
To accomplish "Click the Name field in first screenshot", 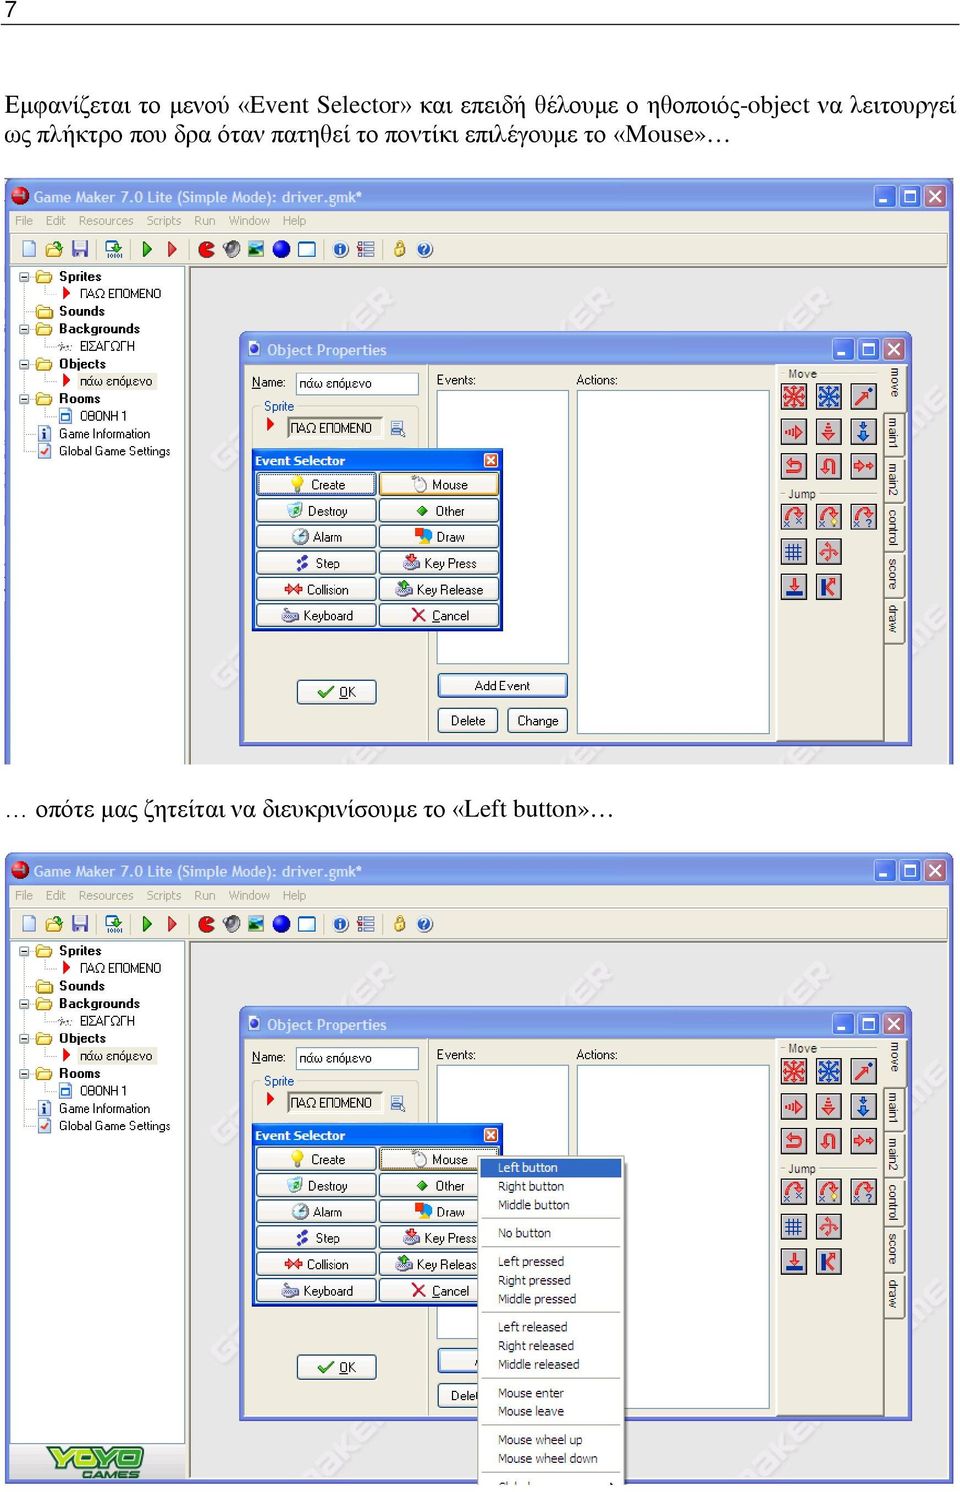I will coord(357,383).
